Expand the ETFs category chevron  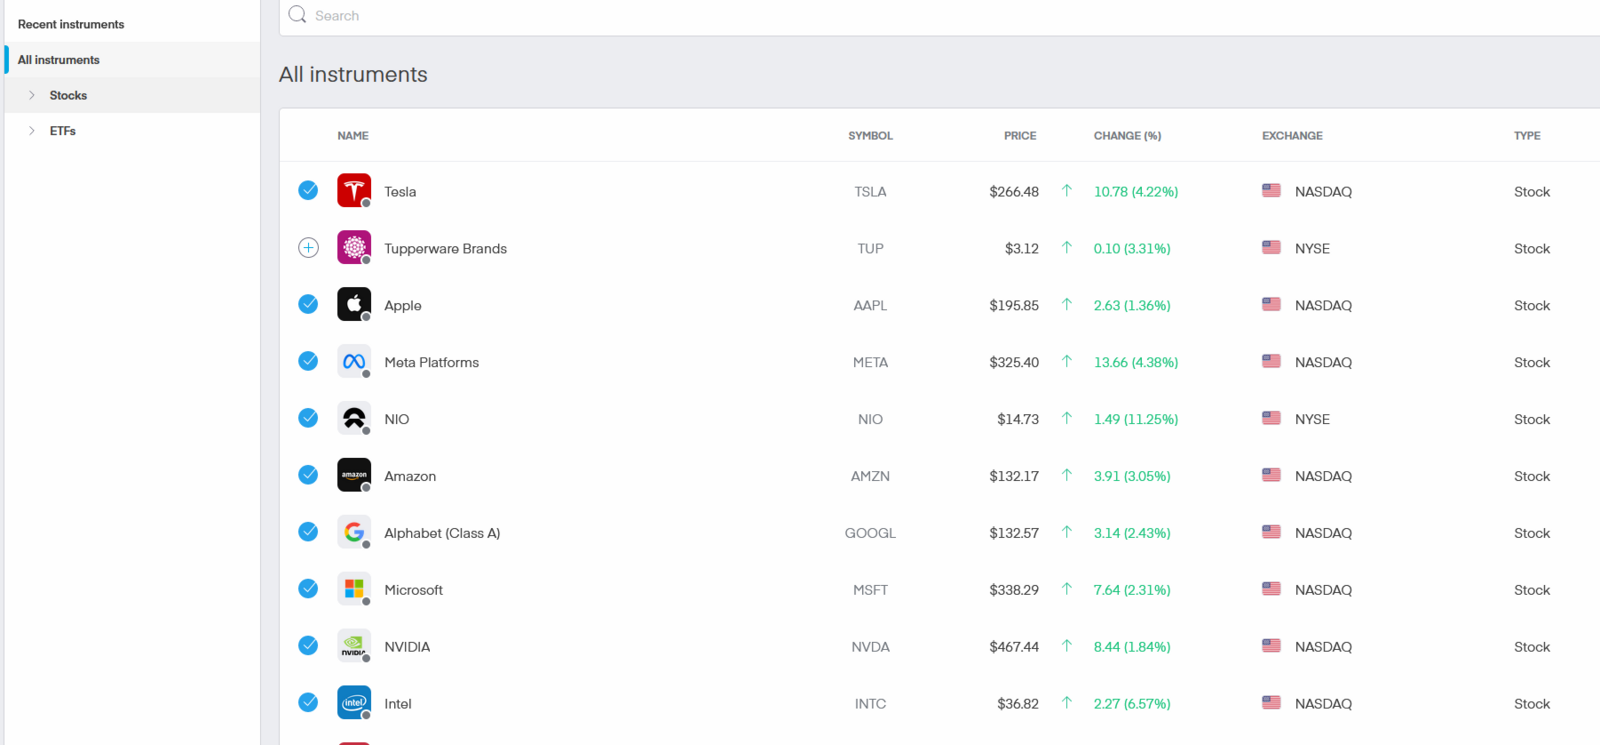[x=32, y=131]
